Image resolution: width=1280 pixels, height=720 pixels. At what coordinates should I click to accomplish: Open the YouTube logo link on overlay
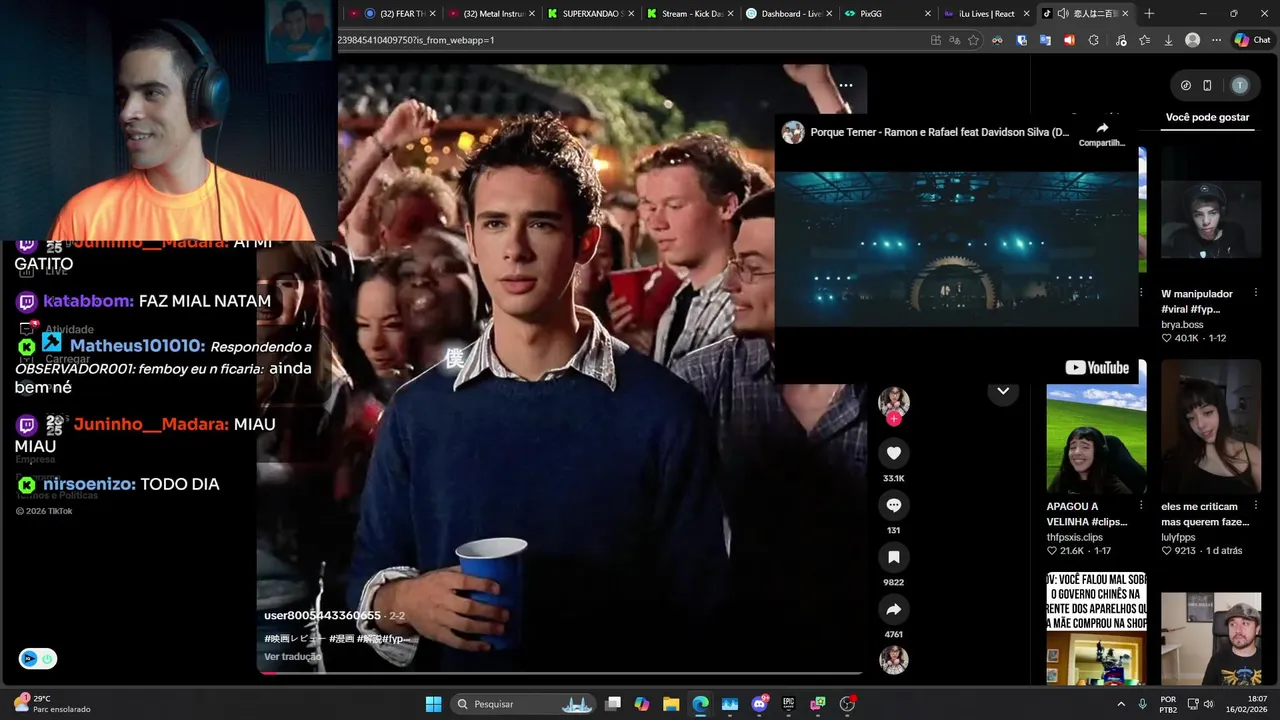click(x=1097, y=367)
